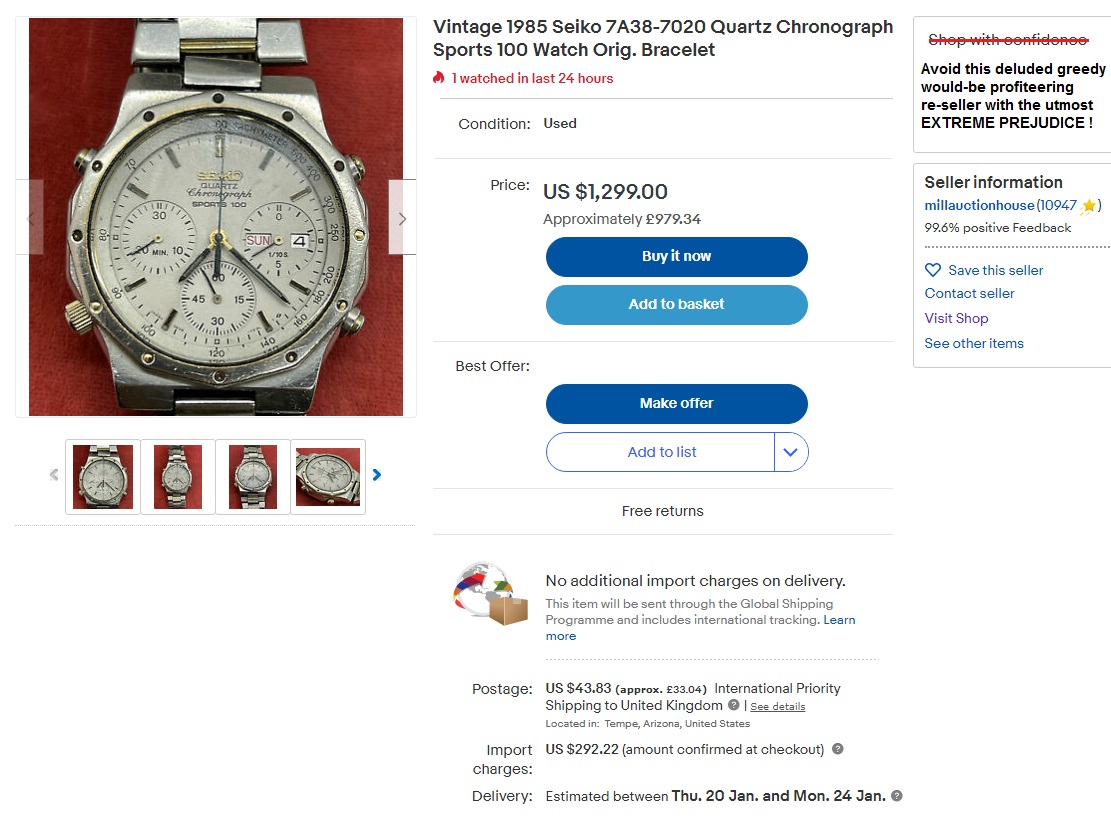Click the back arrow beside the thumbnail strip
This screenshot has height=825, width=1111.
tap(53, 475)
